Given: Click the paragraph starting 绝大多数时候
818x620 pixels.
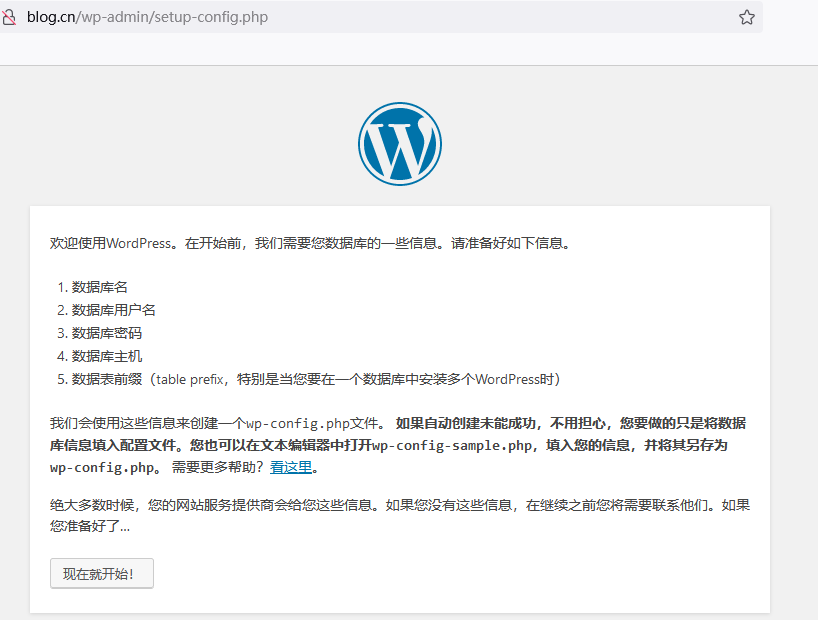Looking at the screenshot, I should (400, 516).
